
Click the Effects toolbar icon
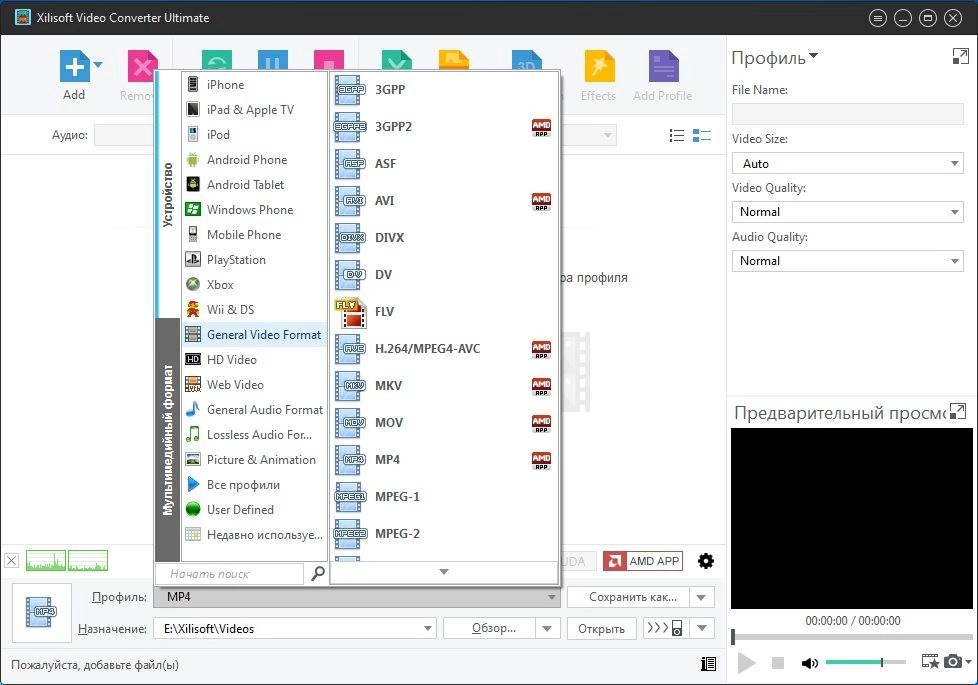coord(599,66)
